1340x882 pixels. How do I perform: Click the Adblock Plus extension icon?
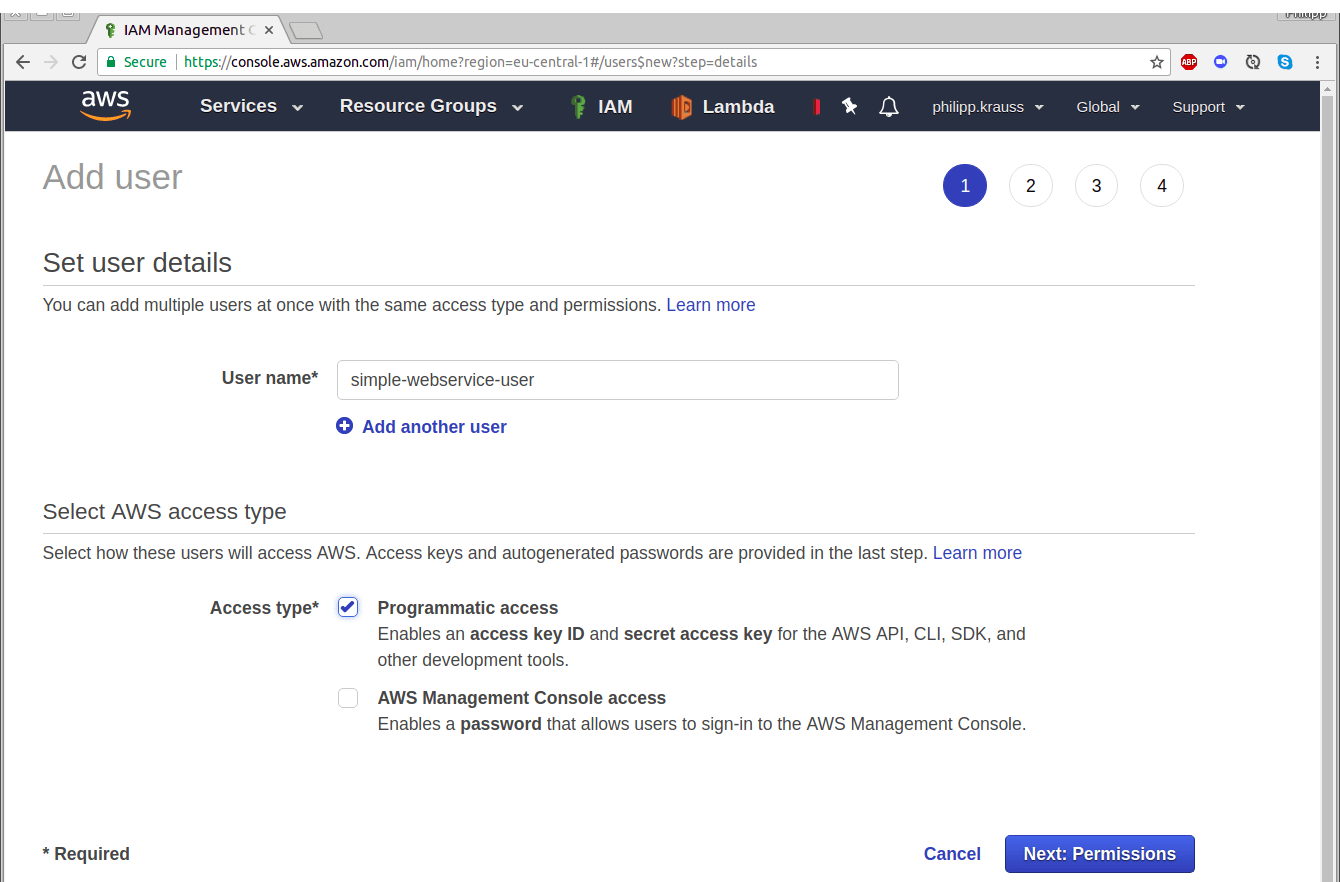click(1188, 62)
